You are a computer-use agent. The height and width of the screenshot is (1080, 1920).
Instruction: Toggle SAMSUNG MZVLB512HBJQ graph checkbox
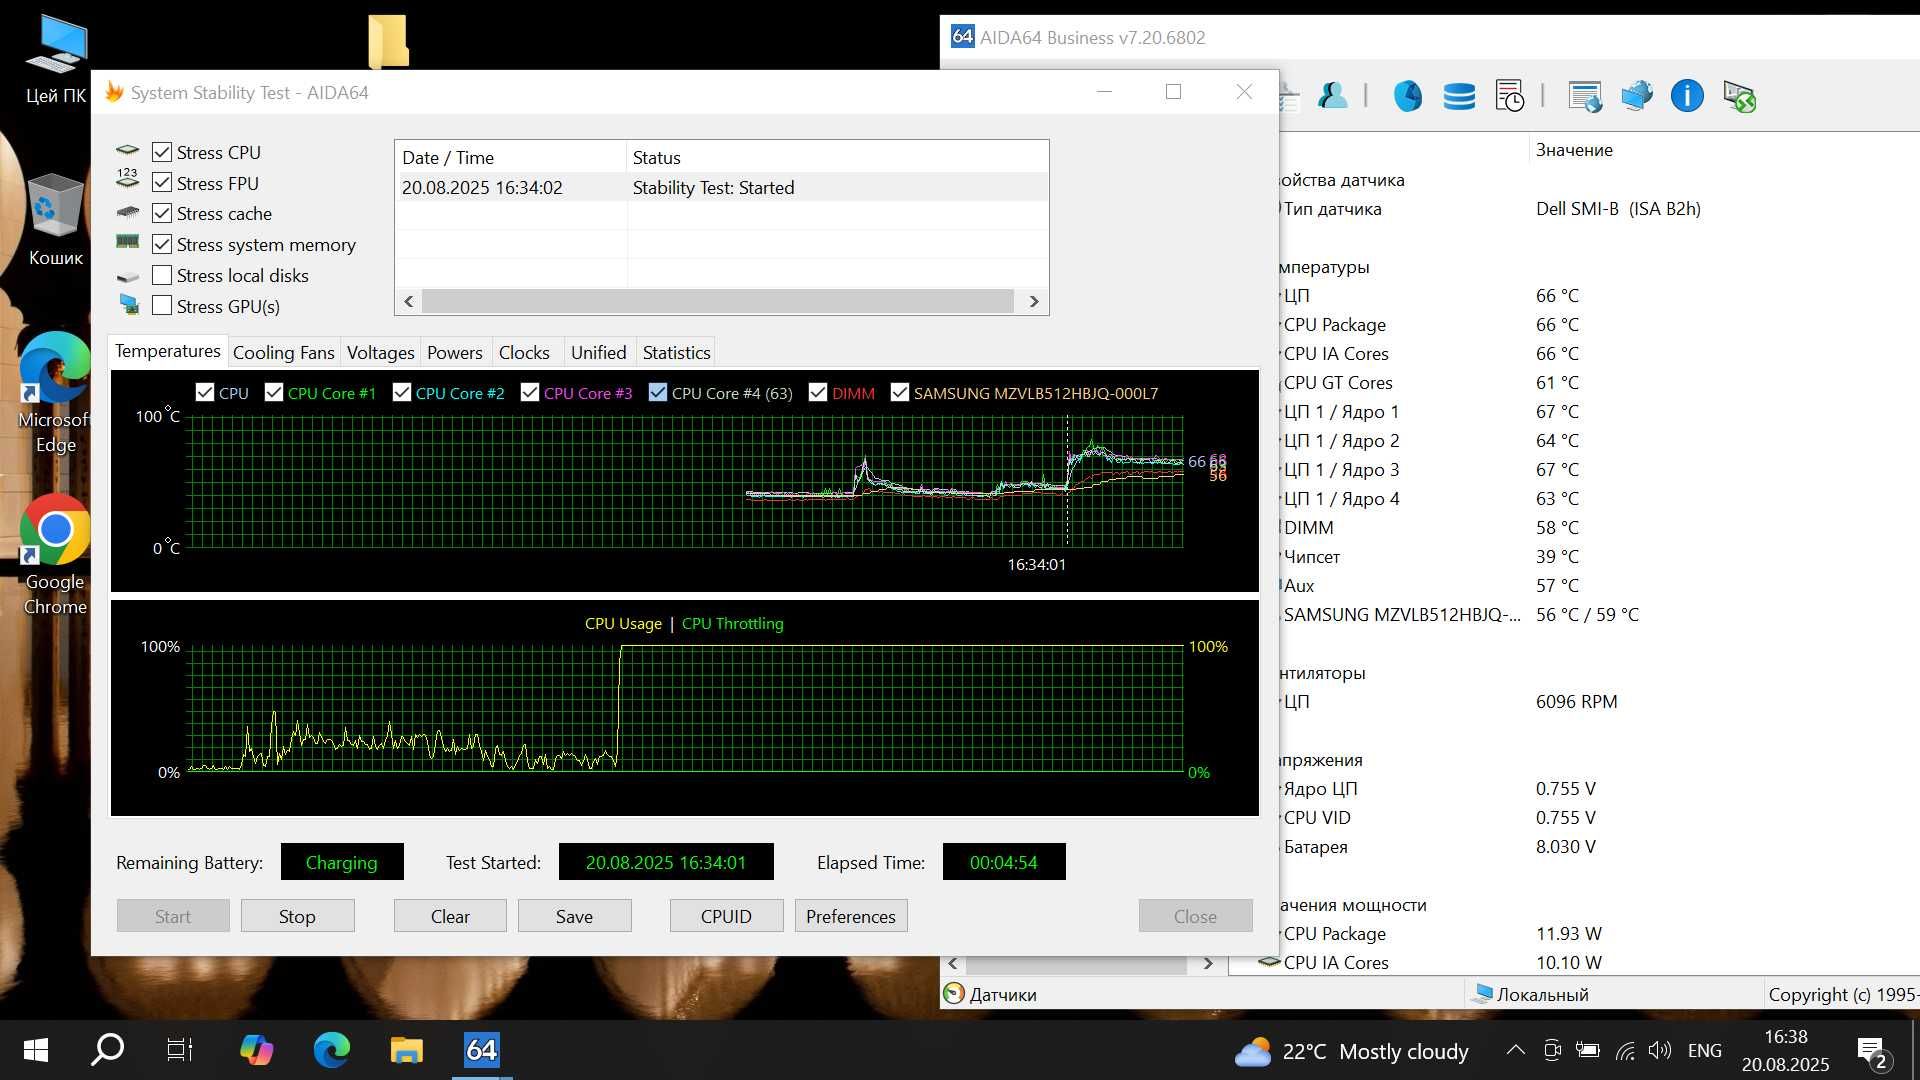point(900,393)
